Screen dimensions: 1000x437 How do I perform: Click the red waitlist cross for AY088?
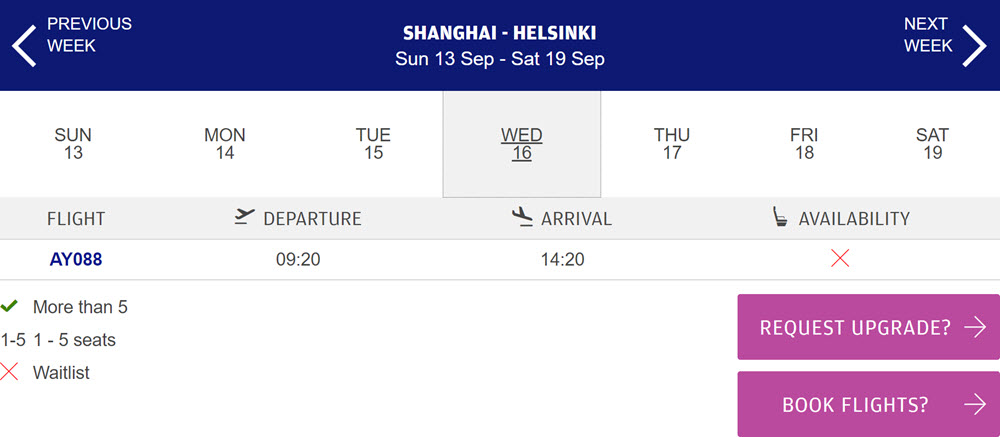click(840, 258)
